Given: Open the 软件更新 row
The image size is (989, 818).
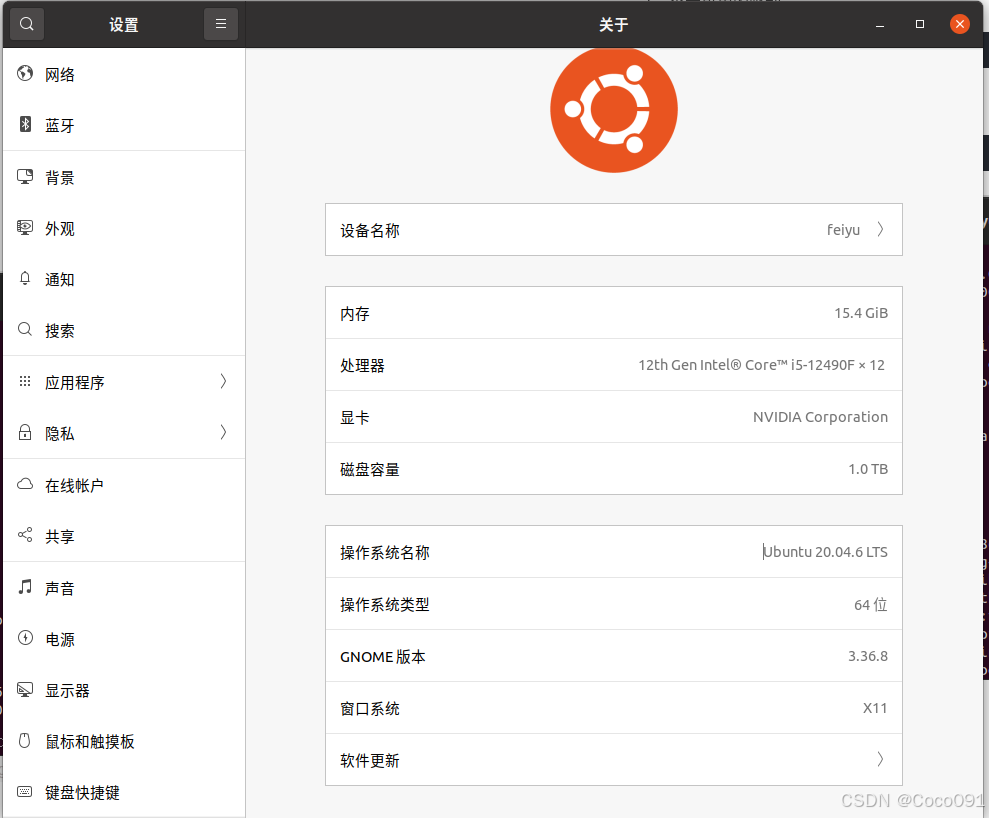Looking at the screenshot, I should click(x=614, y=759).
